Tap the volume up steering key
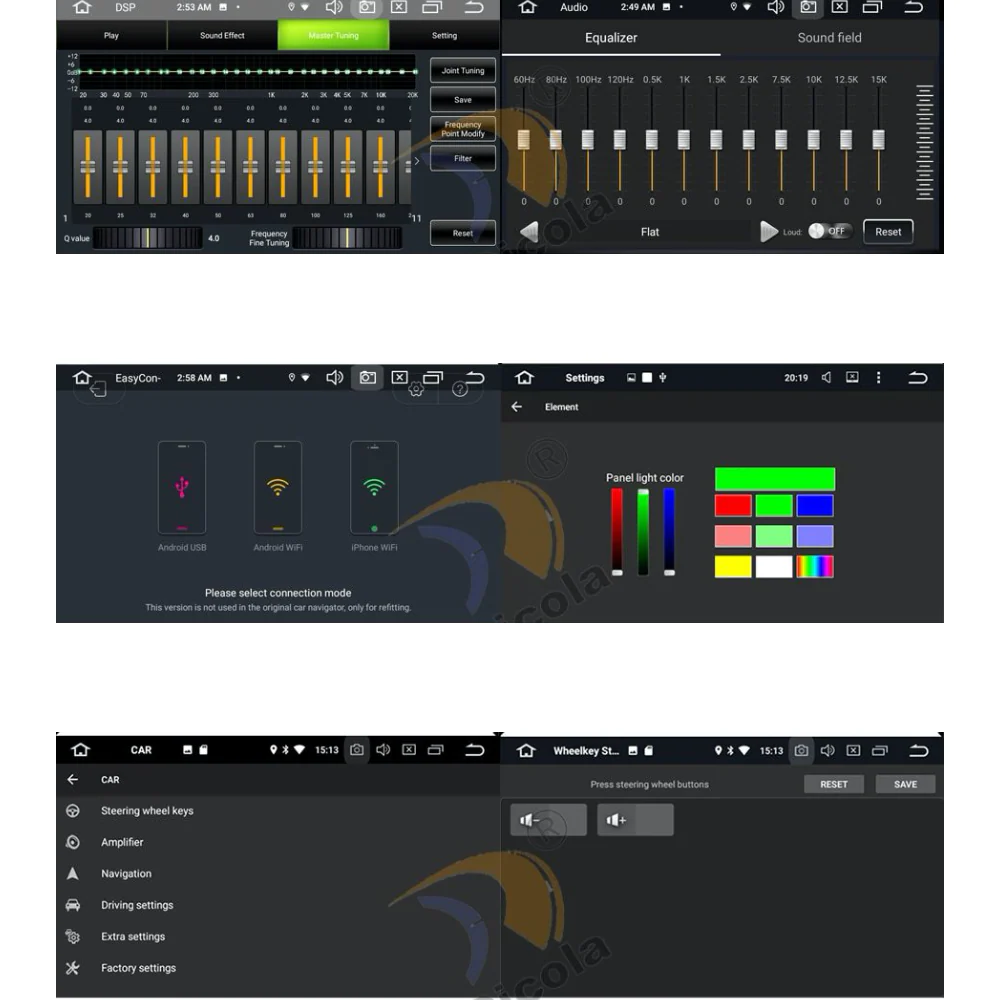 point(635,820)
